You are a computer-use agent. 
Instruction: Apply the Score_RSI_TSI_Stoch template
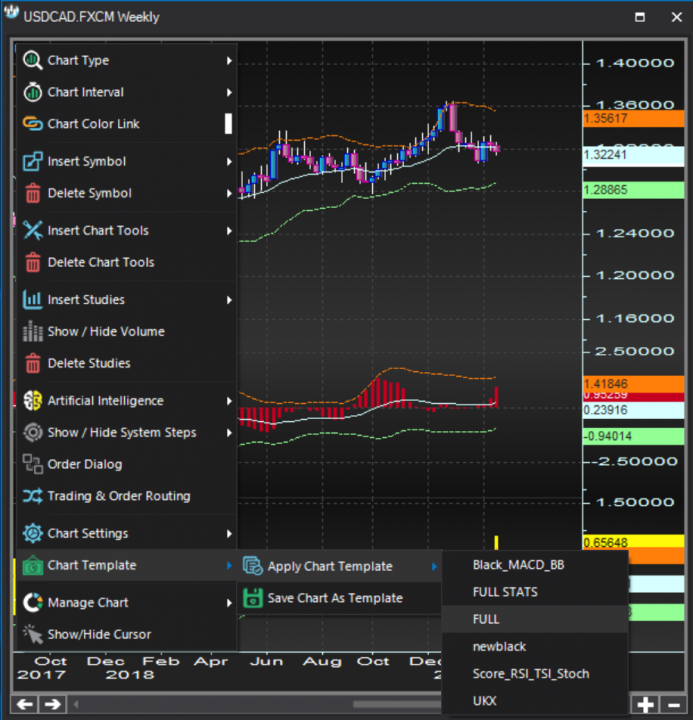[535, 674]
